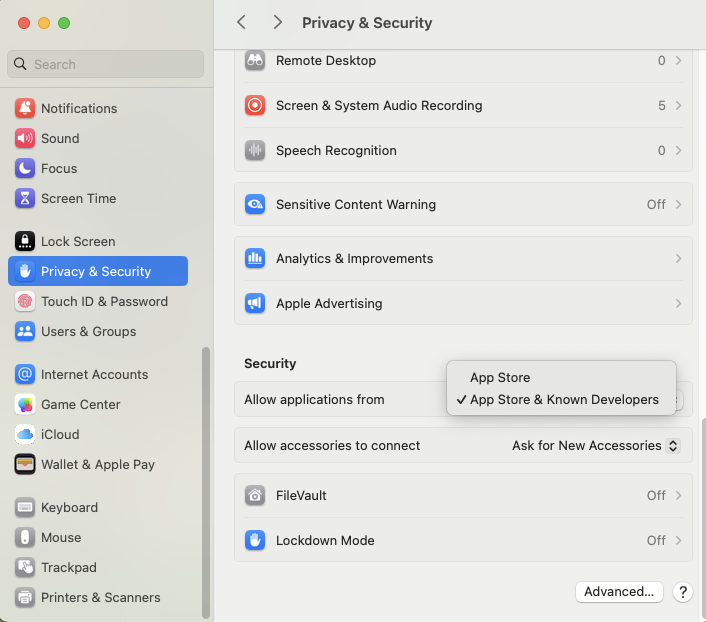Screen dimensions: 706x622
Task: Expand Analytics & Improvements row chevron
Action: point(678,258)
